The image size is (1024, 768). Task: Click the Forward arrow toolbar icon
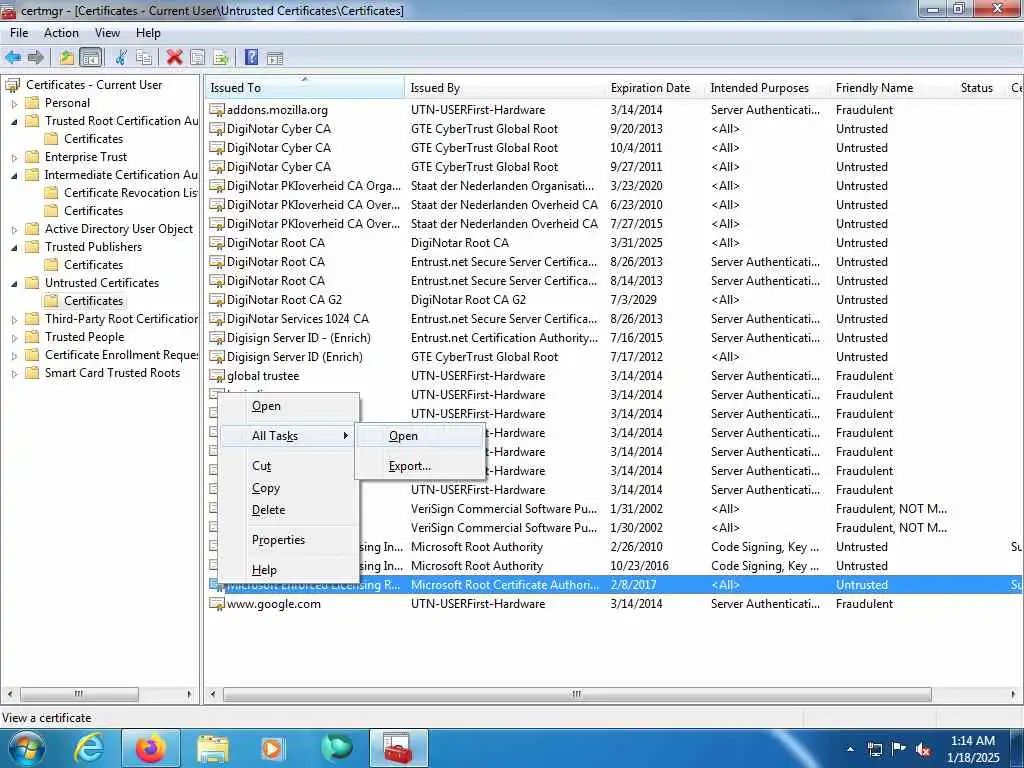36,57
